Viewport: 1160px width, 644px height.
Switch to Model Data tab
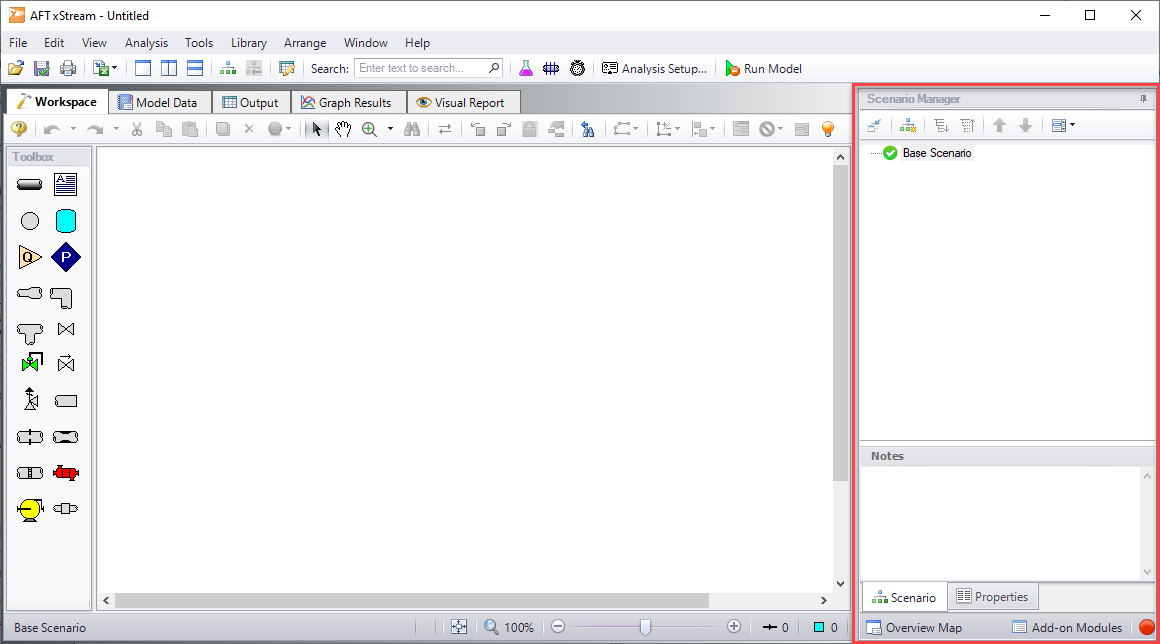pos(158,103)
